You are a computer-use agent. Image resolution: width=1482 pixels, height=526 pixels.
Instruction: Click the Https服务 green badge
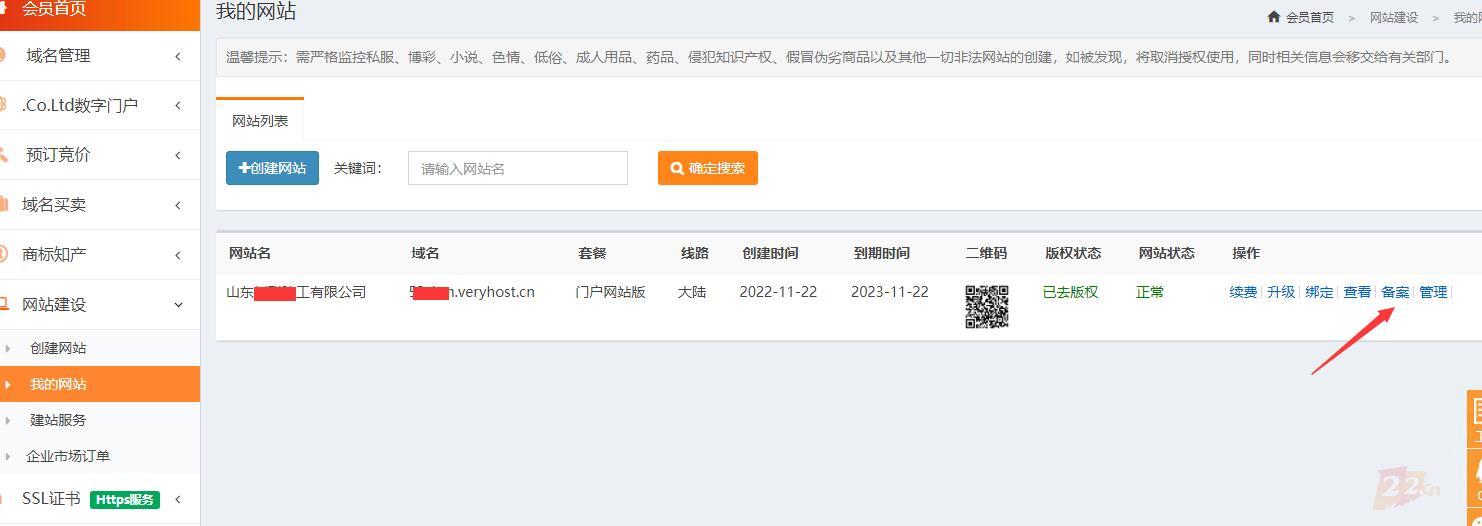point(125,499)
